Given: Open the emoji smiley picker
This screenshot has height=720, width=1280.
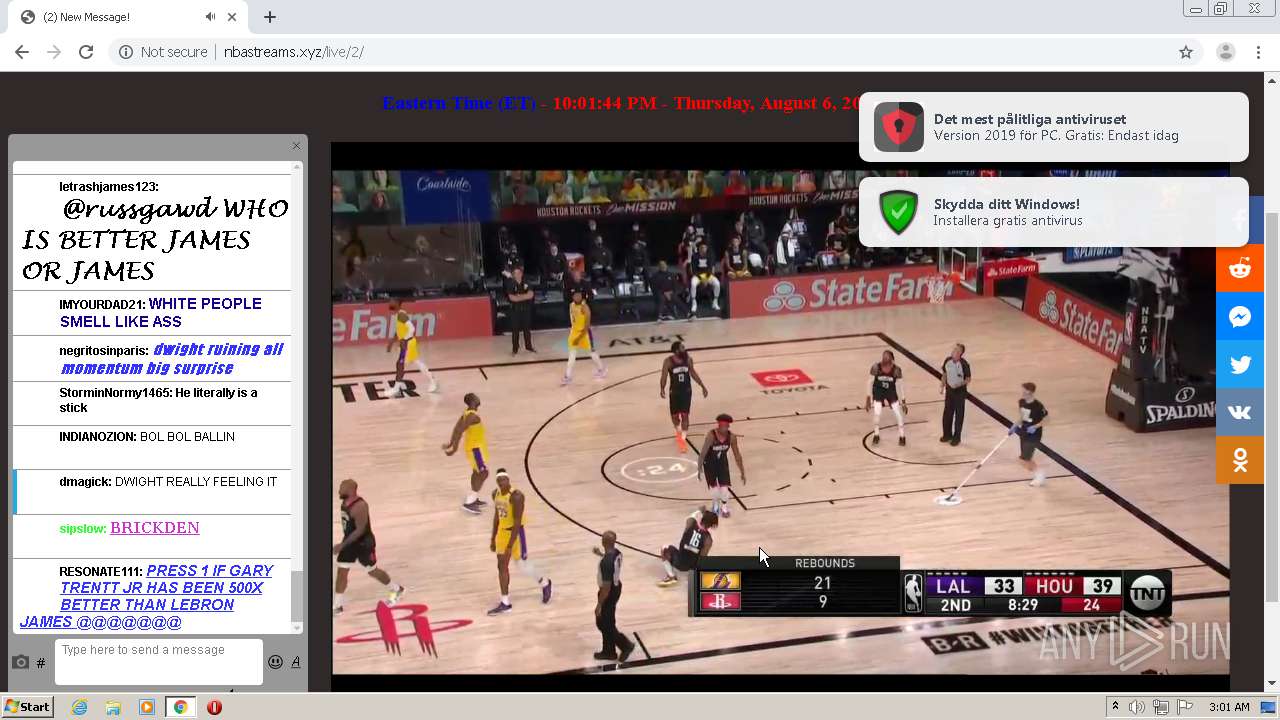Looking at the screenshot, I should pos(275,661).
